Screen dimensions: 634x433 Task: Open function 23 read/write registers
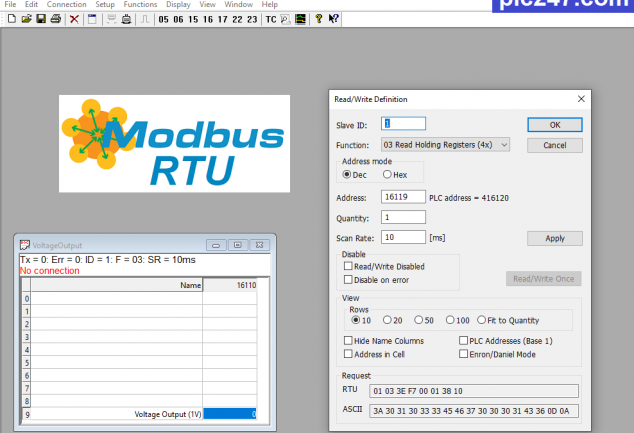point(252,19)
